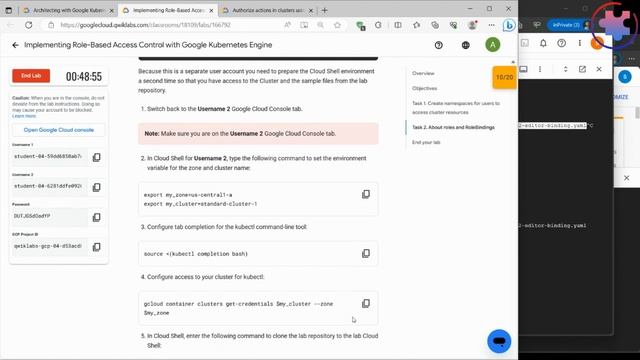Open the green A account avatar
Viewport: 640px width, 360px height.
(x=493, y=45)
